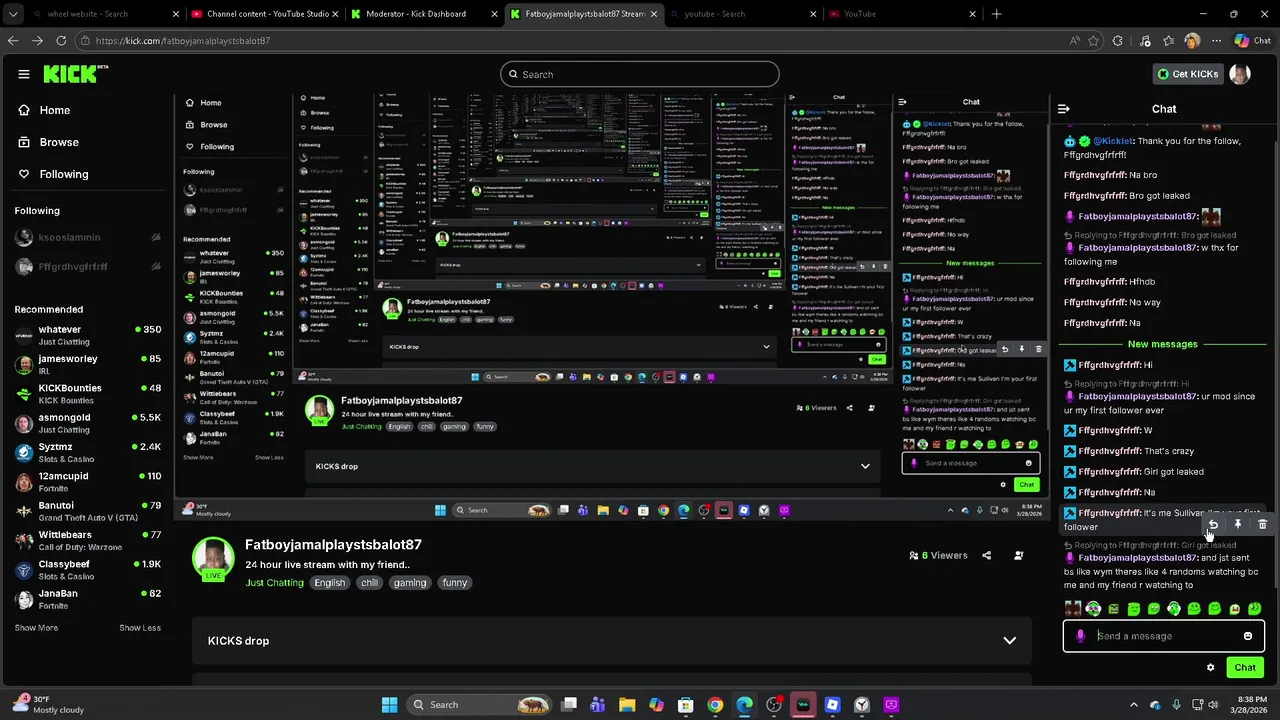This screenshot has width=1280, height=720.
Task: Open the user profile avatar menu
Action: 1240,74
